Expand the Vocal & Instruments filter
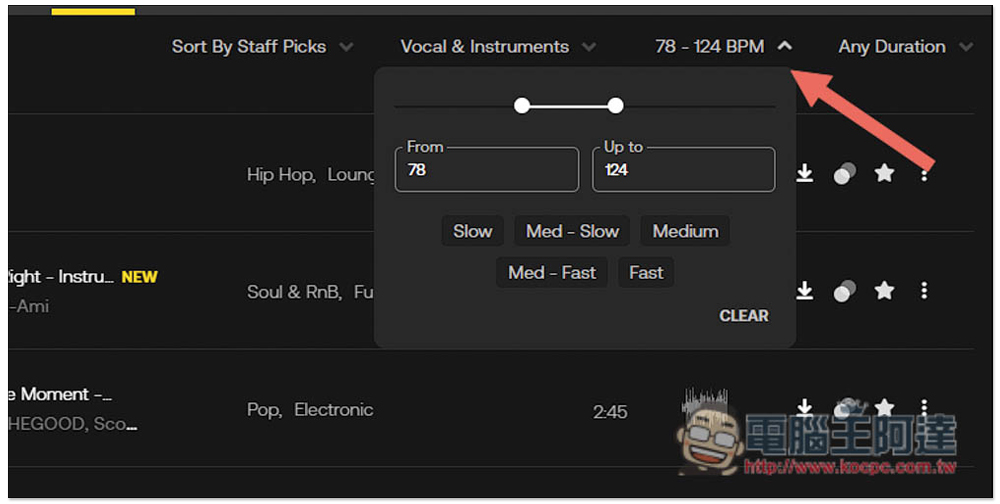The width and height of the screenshot is (1000, 504). [497, 47]
